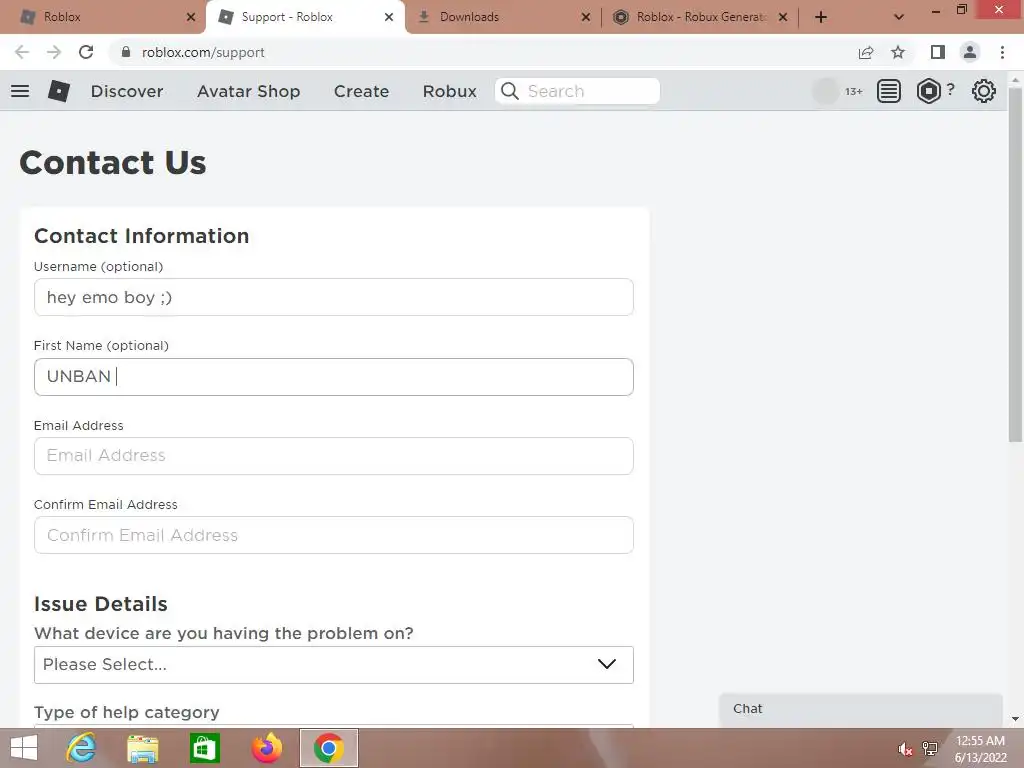Click the Username input field
This screenshot has height=768, width=1024.
click(x=334, y=297)
